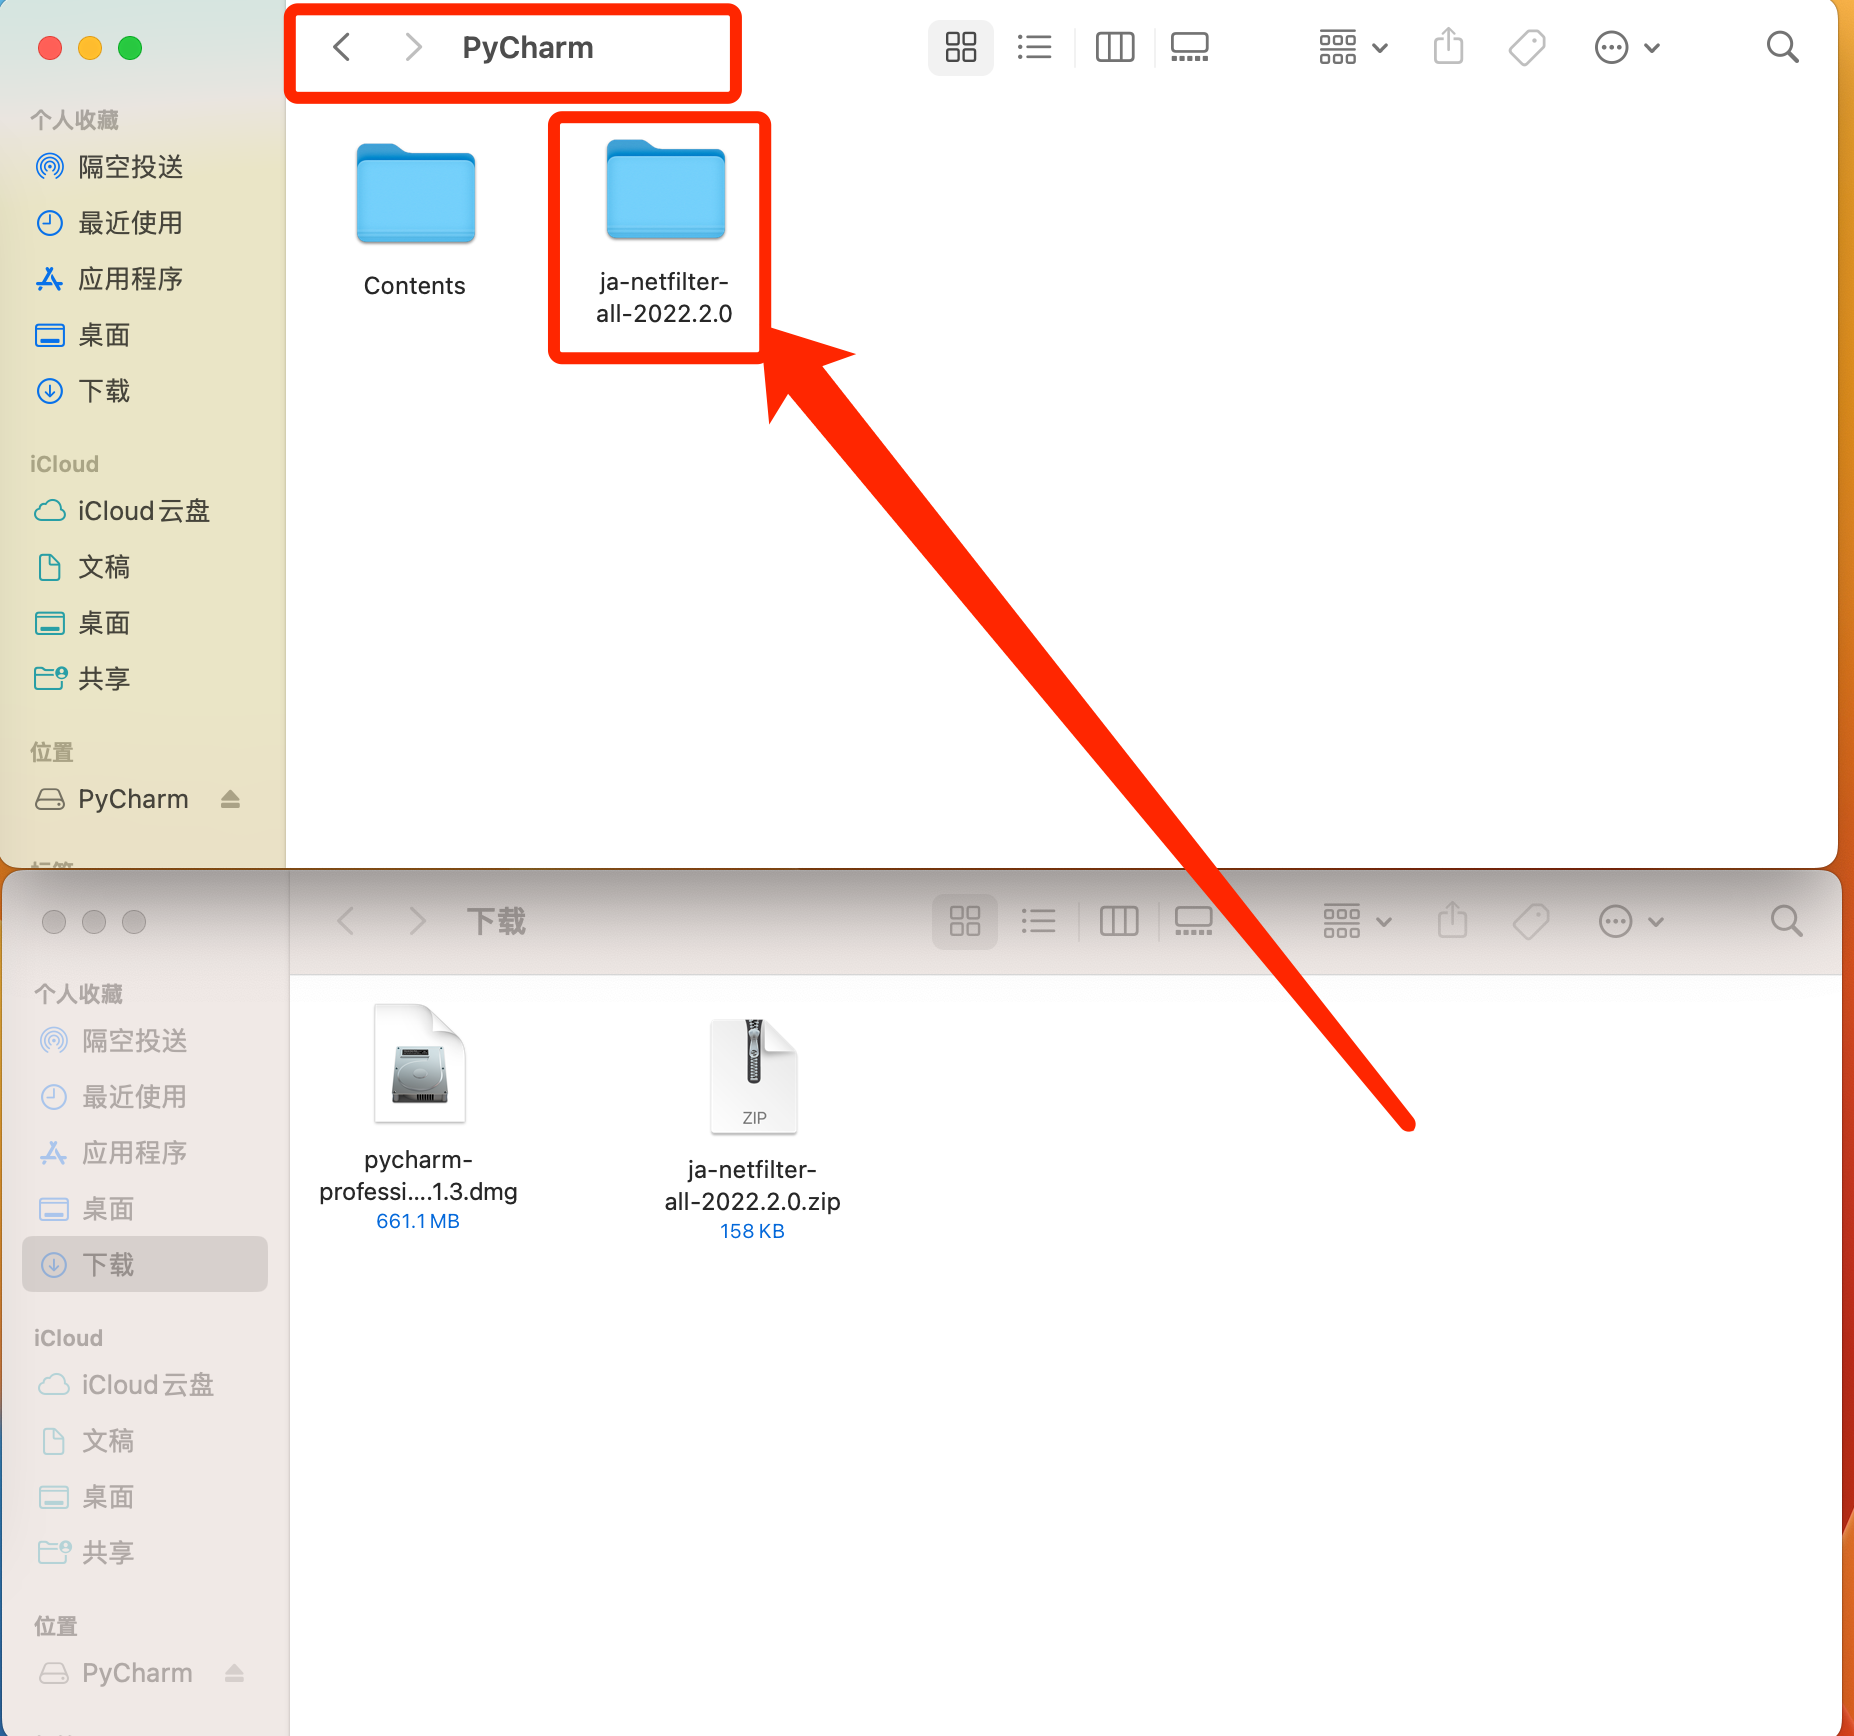Switch 下载 window to icon view
Image resolution: width=1854 pixels, height=1736 pixels.
click(965, 921)
